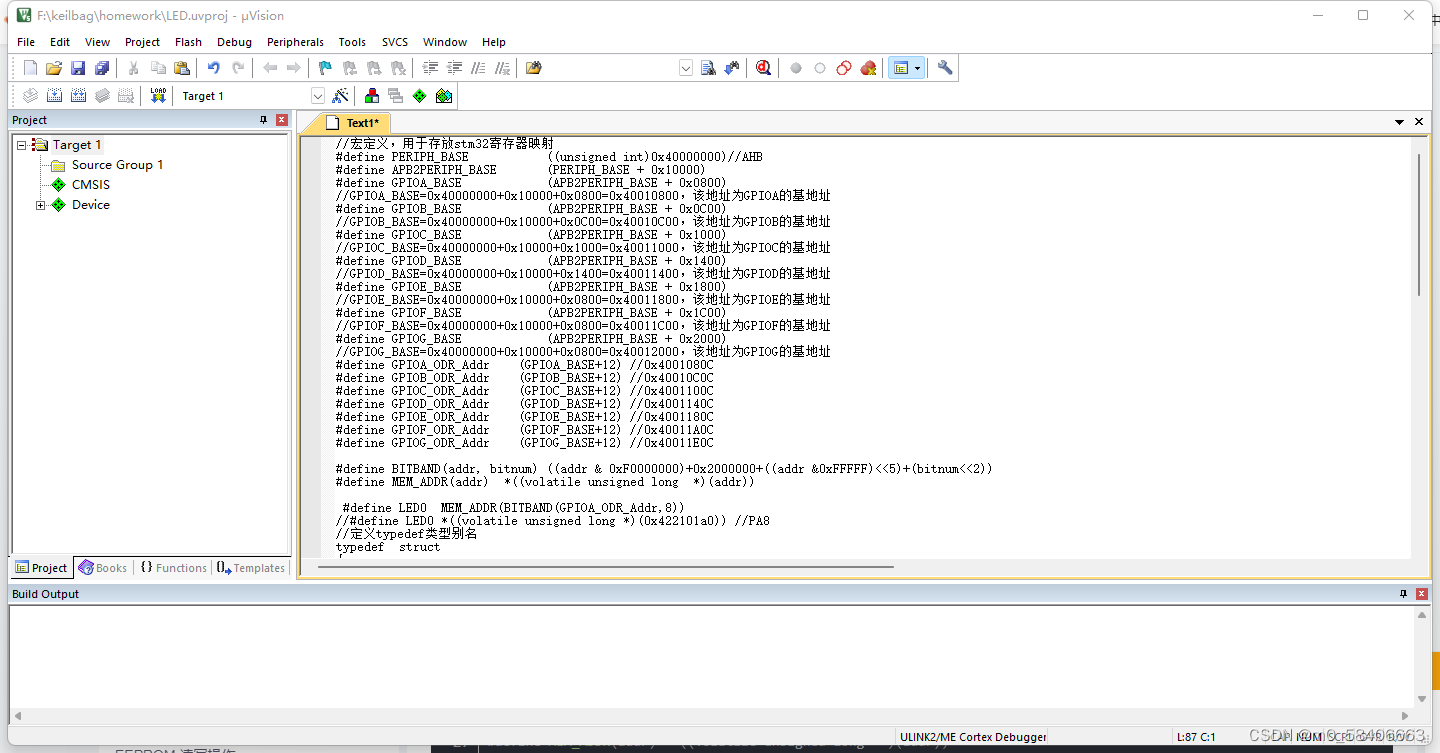Click the Kill all breakpoints icon

(x=868, y=68)
